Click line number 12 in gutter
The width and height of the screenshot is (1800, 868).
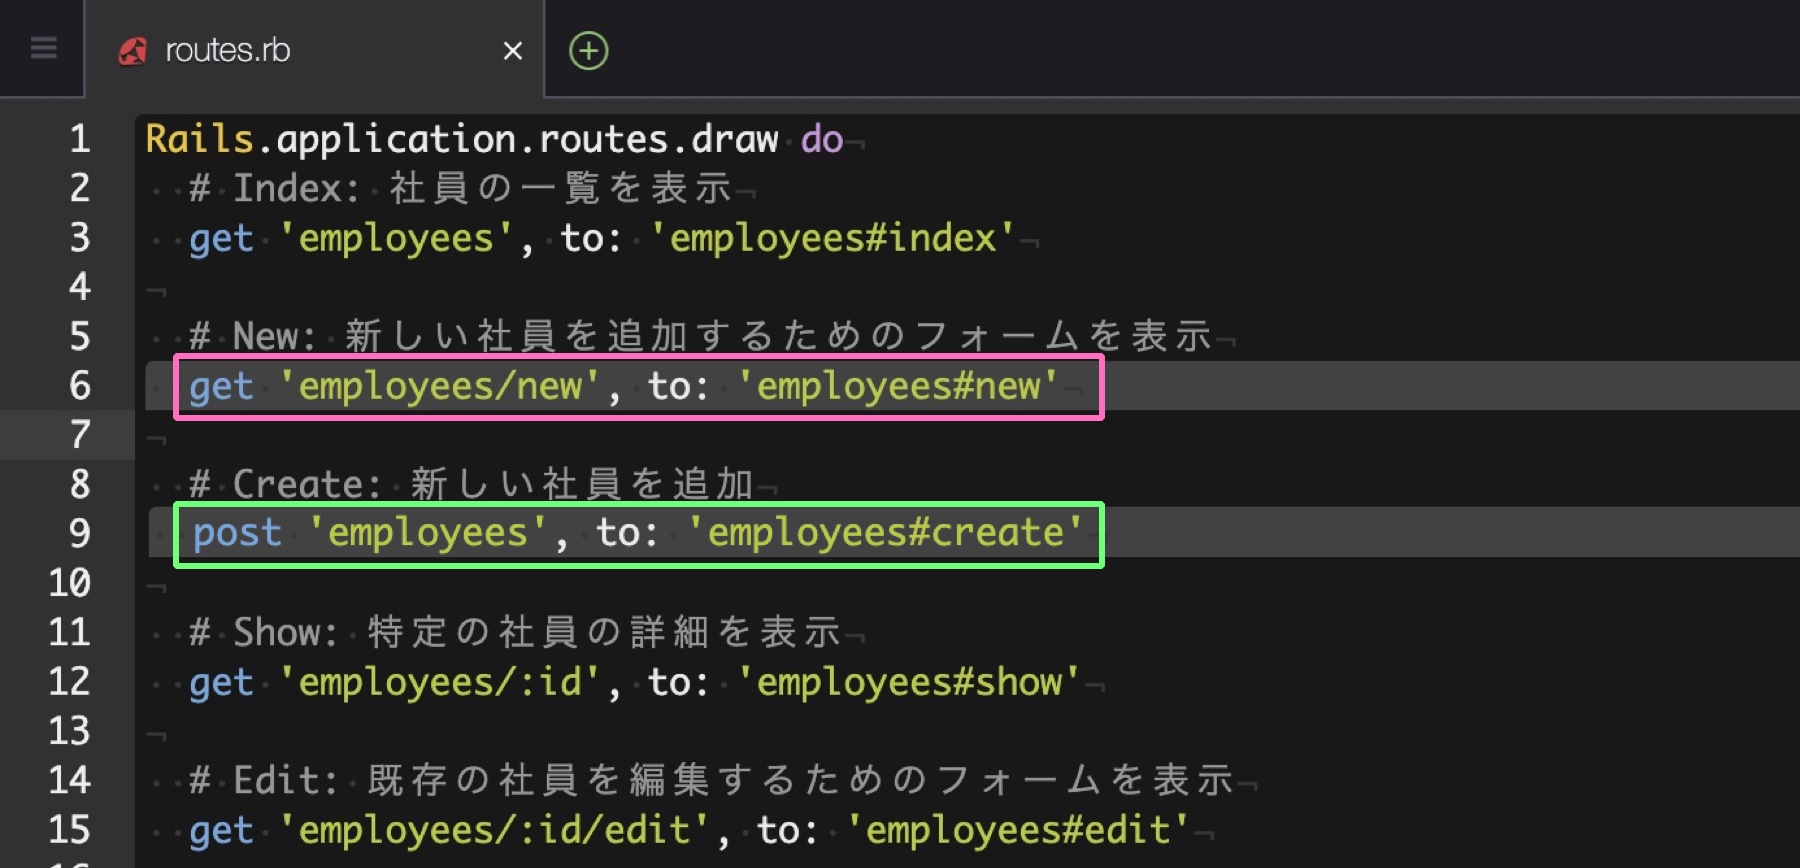(x=70, y=682)
